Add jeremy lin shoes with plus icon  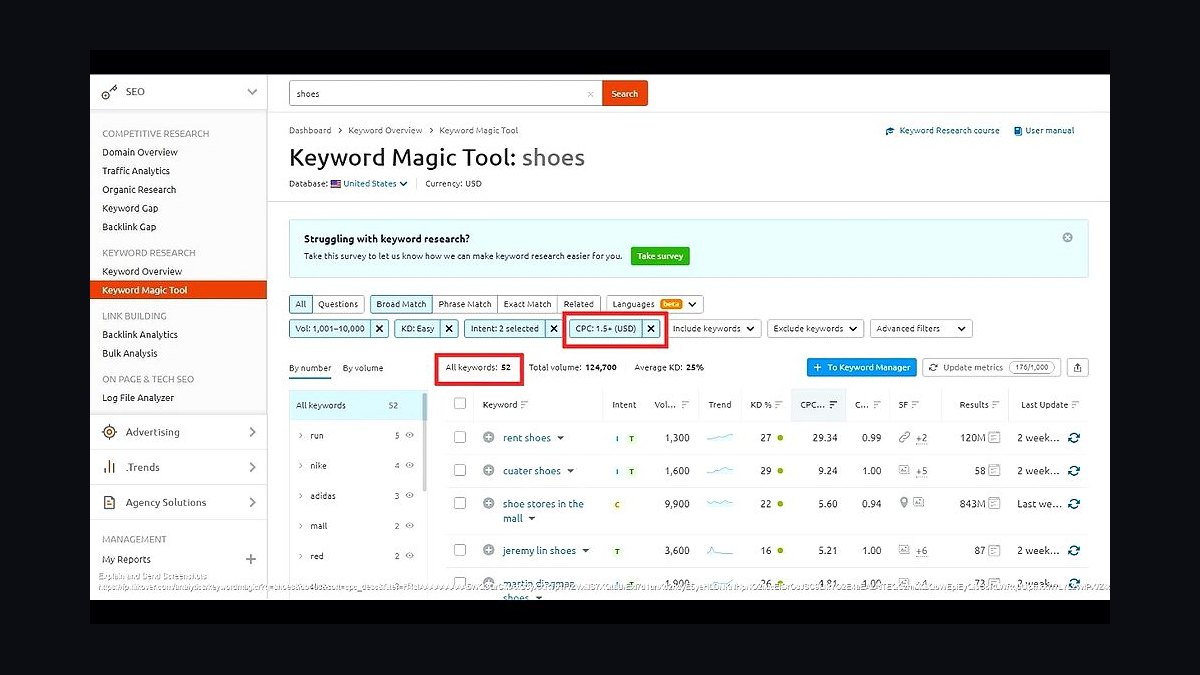[x=489, y=550]
